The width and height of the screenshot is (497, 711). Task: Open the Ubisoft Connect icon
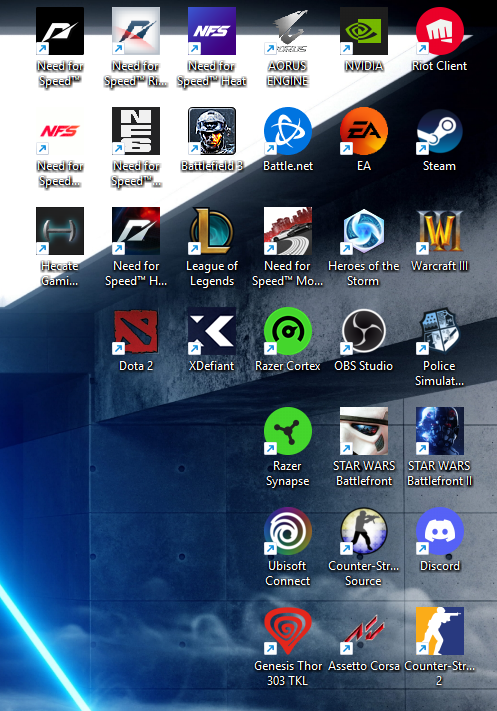point(287,531)
